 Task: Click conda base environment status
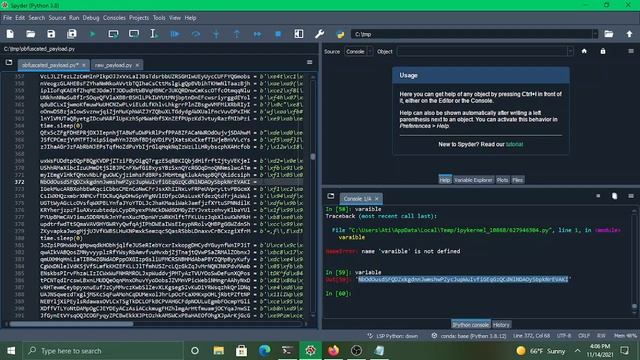tap(469, 336)
